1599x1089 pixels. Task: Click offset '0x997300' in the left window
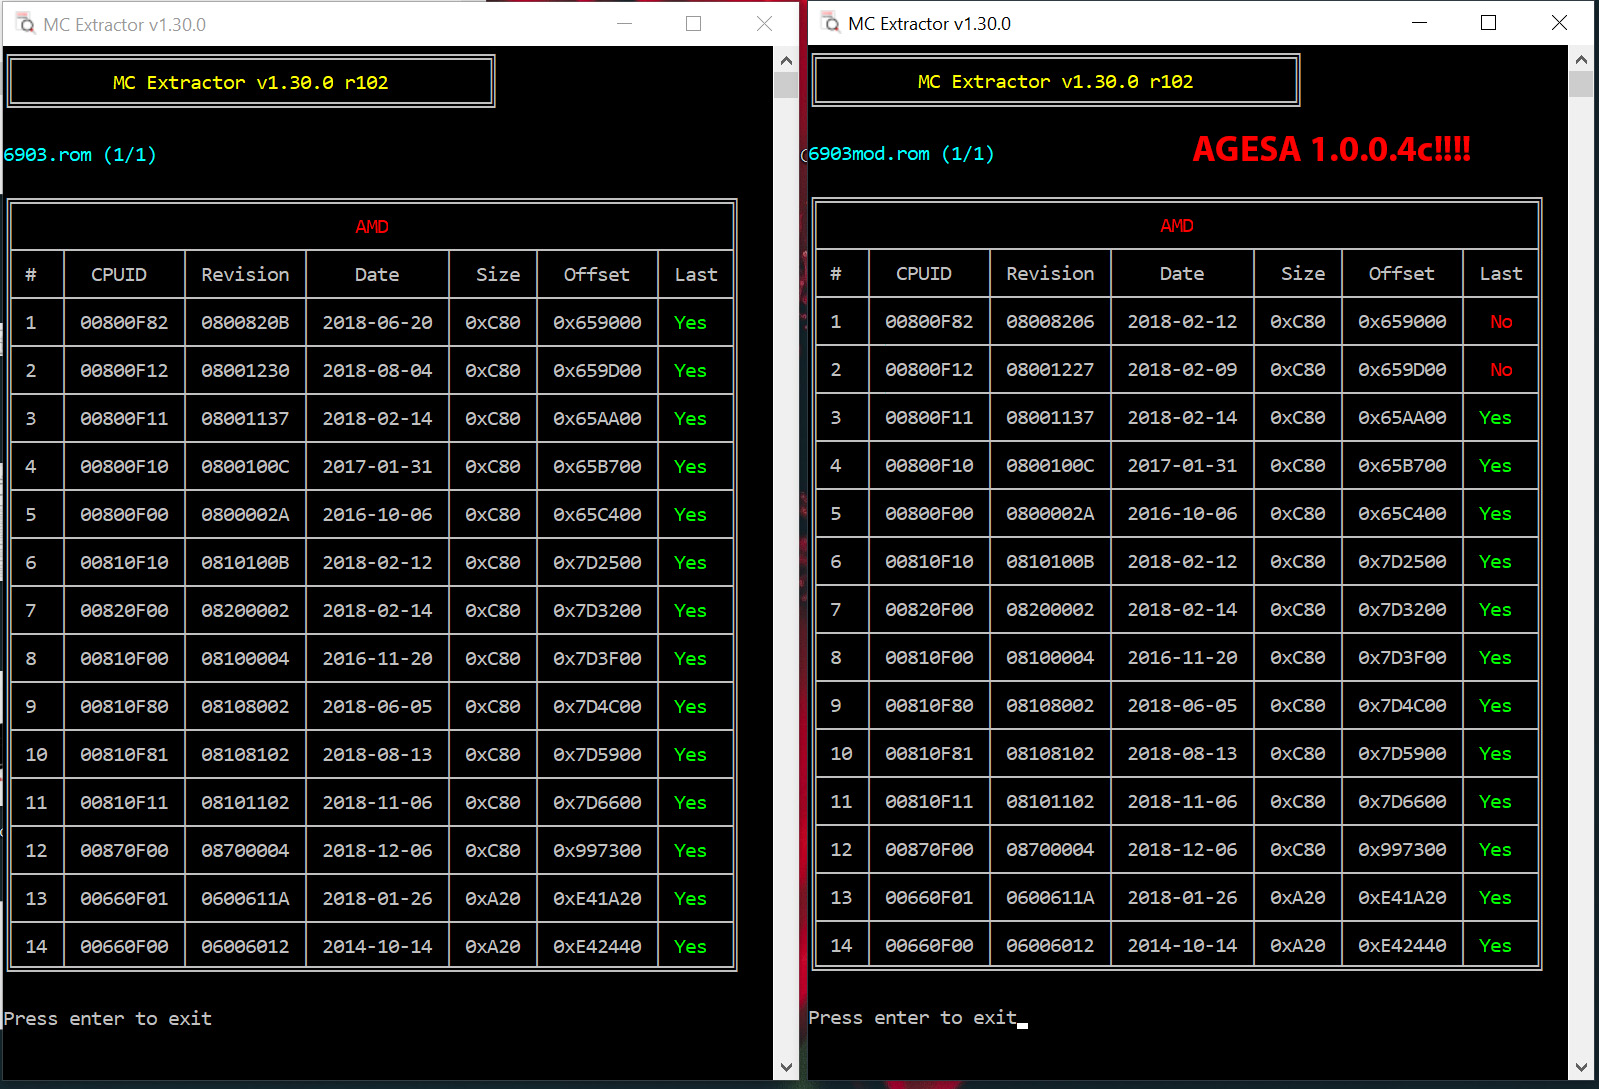click(597, 851)
